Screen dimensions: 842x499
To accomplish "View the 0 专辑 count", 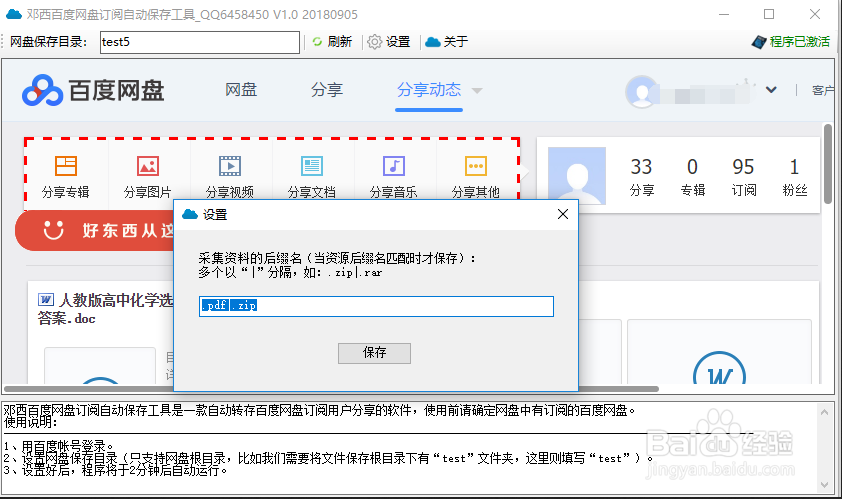I will (x=693, y=177).
